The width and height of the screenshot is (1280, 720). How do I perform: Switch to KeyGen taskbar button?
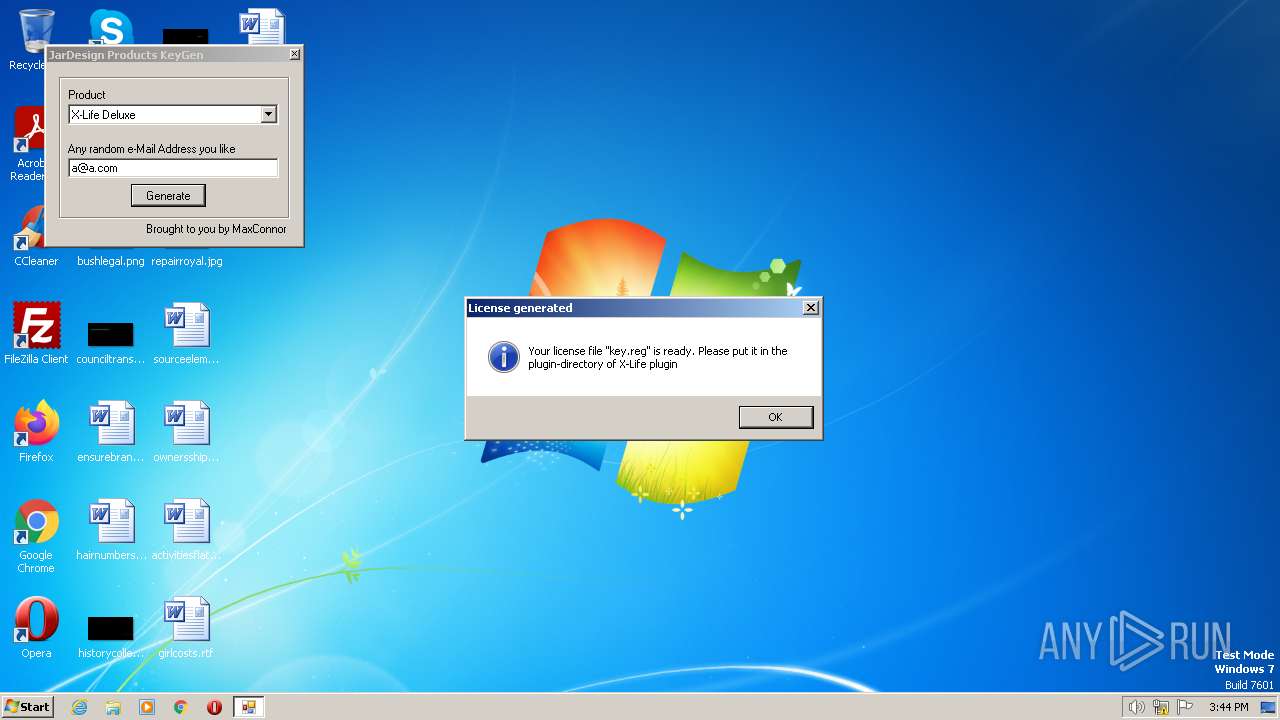[x=248, y=707]
